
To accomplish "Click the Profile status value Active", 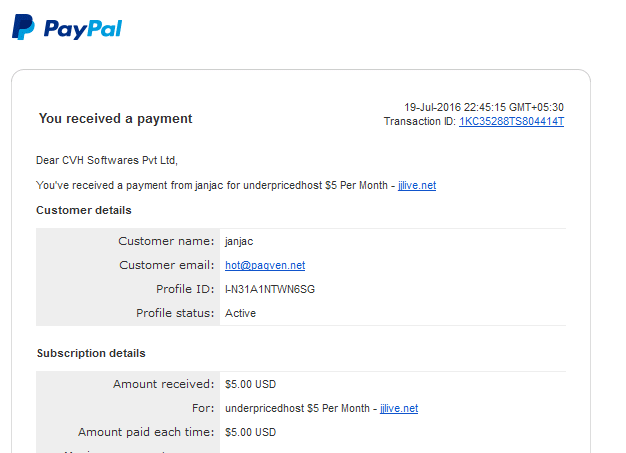I will (240, 313).
